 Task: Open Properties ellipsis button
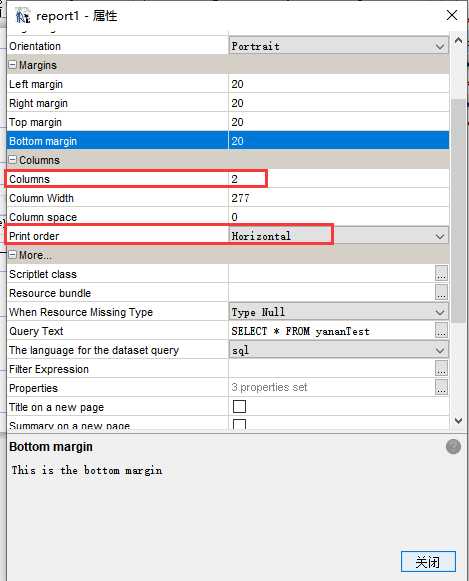point(441,388)
